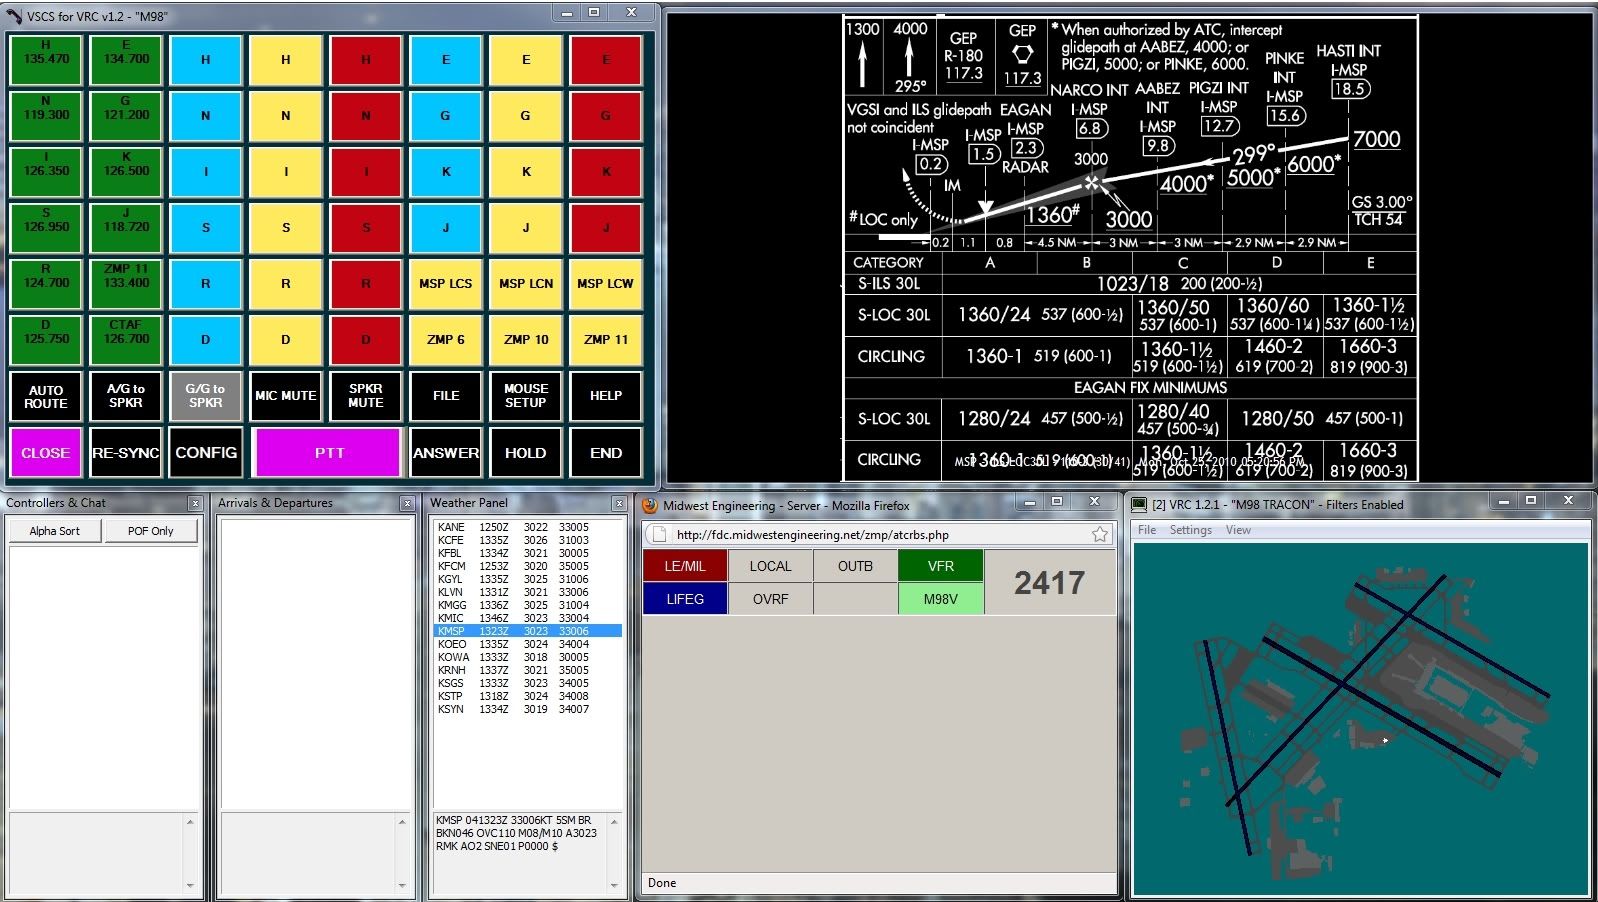
Task: Click the red H button in VSCS
Action: [366, 59]
